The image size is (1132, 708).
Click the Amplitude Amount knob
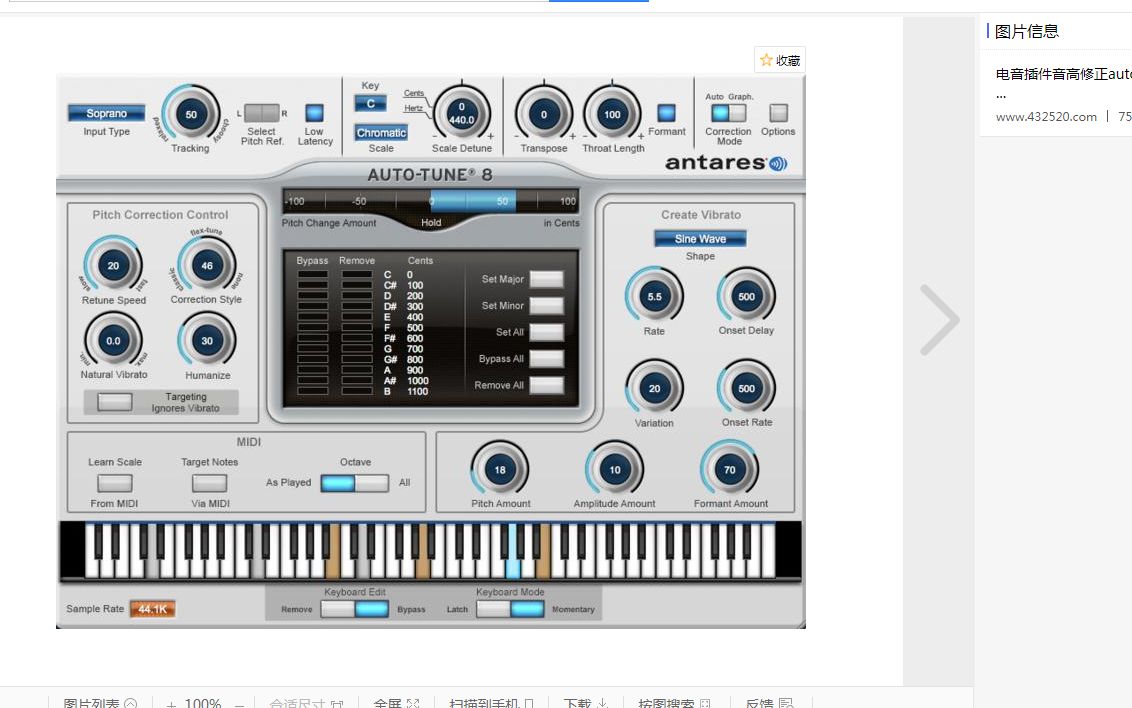pyautogui.click(x=614, y=470)
